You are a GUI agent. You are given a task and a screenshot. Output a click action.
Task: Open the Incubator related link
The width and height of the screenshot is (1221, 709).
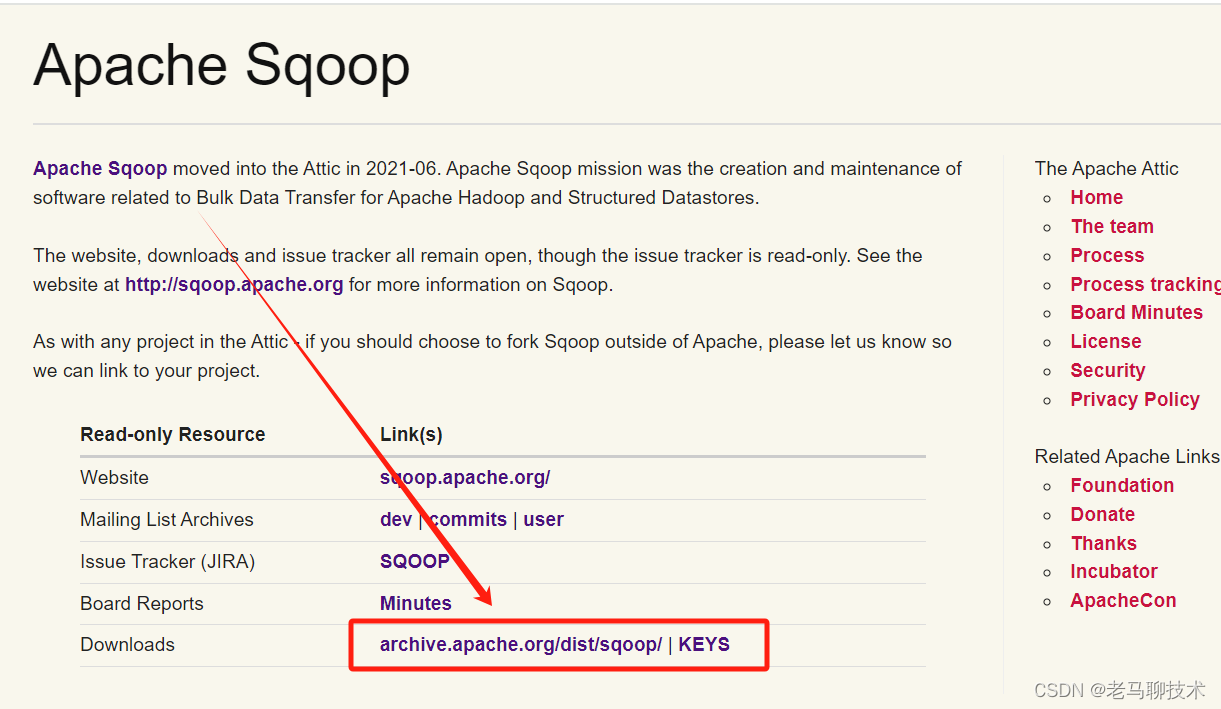(x=1114, y=571)
